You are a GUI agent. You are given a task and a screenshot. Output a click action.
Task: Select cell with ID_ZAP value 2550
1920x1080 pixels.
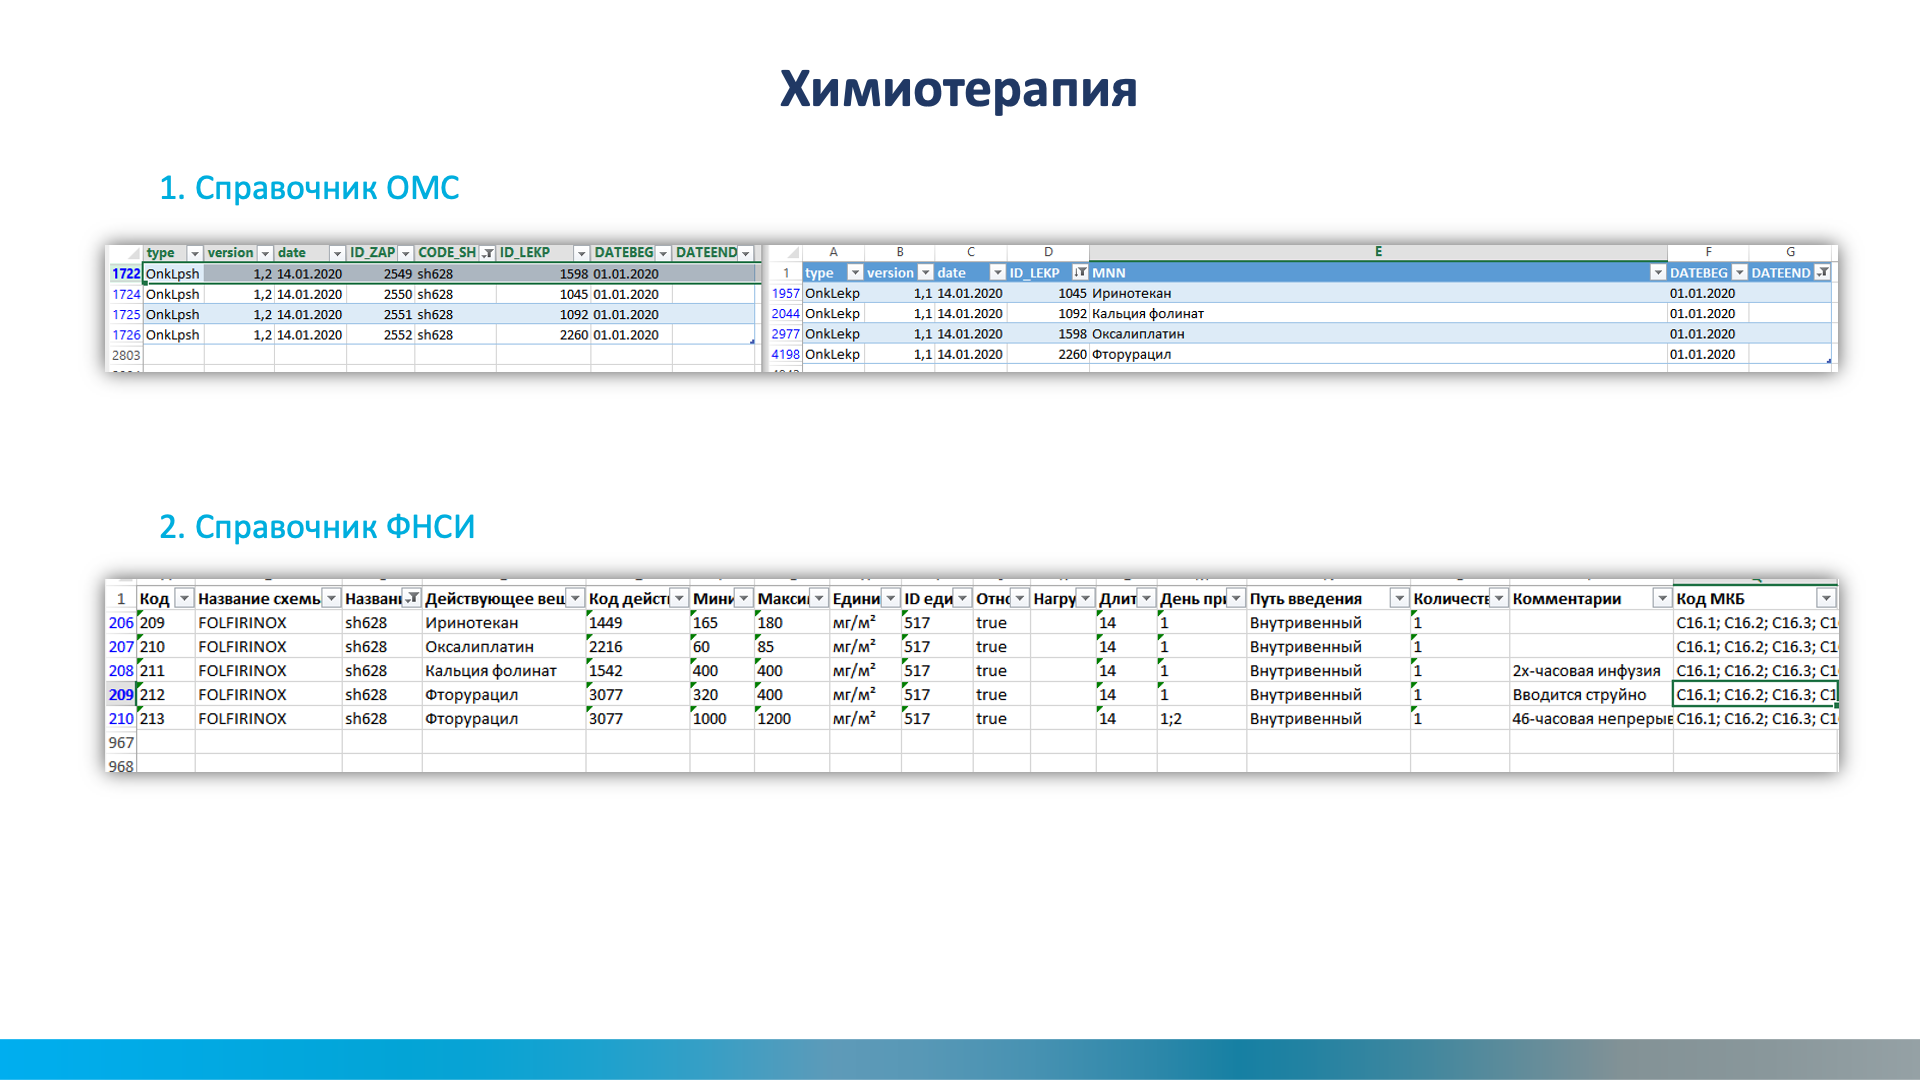pyautogui.click(x=380, y=295)
